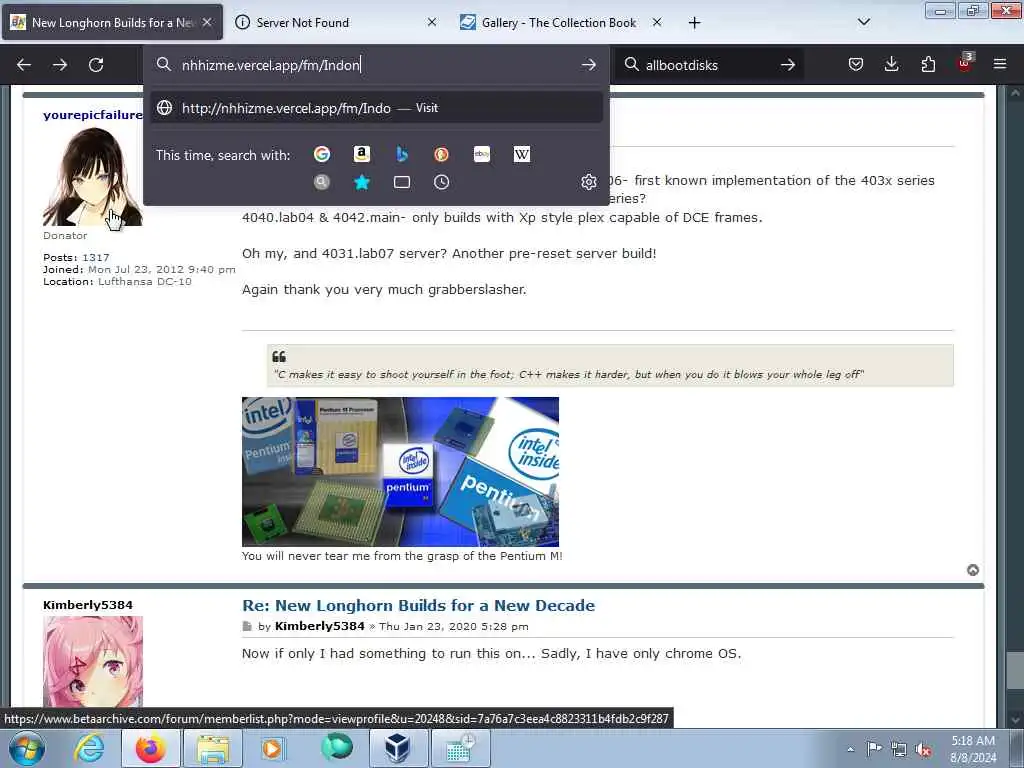Open Save to Pocket
The height and width of the screenshot is (768, 1024).
856,64
